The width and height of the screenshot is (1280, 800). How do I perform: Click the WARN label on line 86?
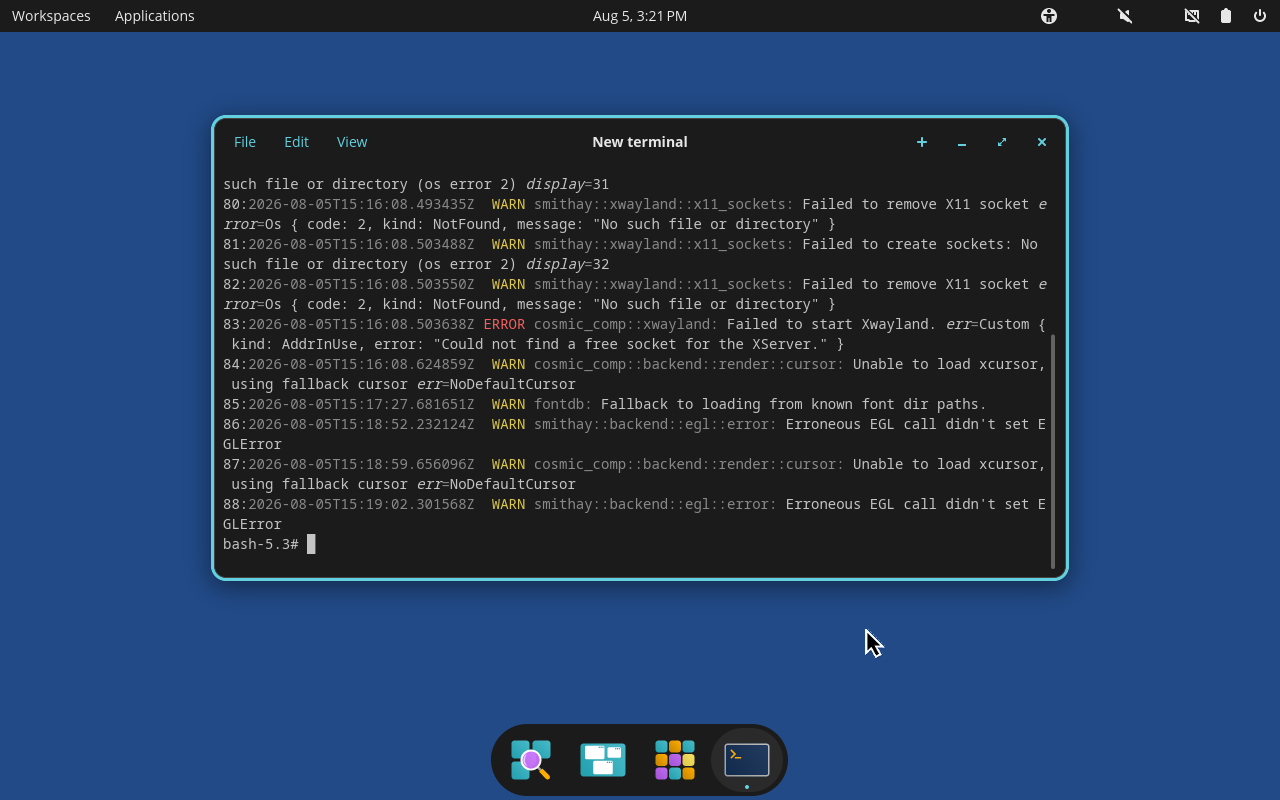tap(508, 424)
